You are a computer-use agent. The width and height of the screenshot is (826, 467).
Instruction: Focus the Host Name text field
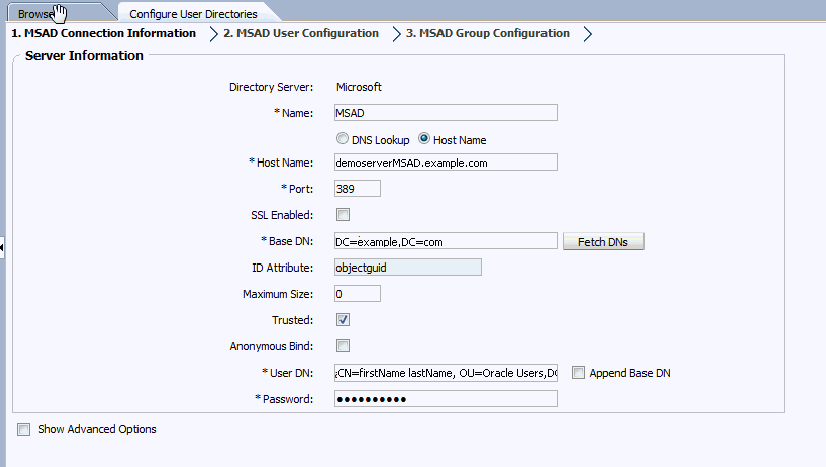[445, 162]
